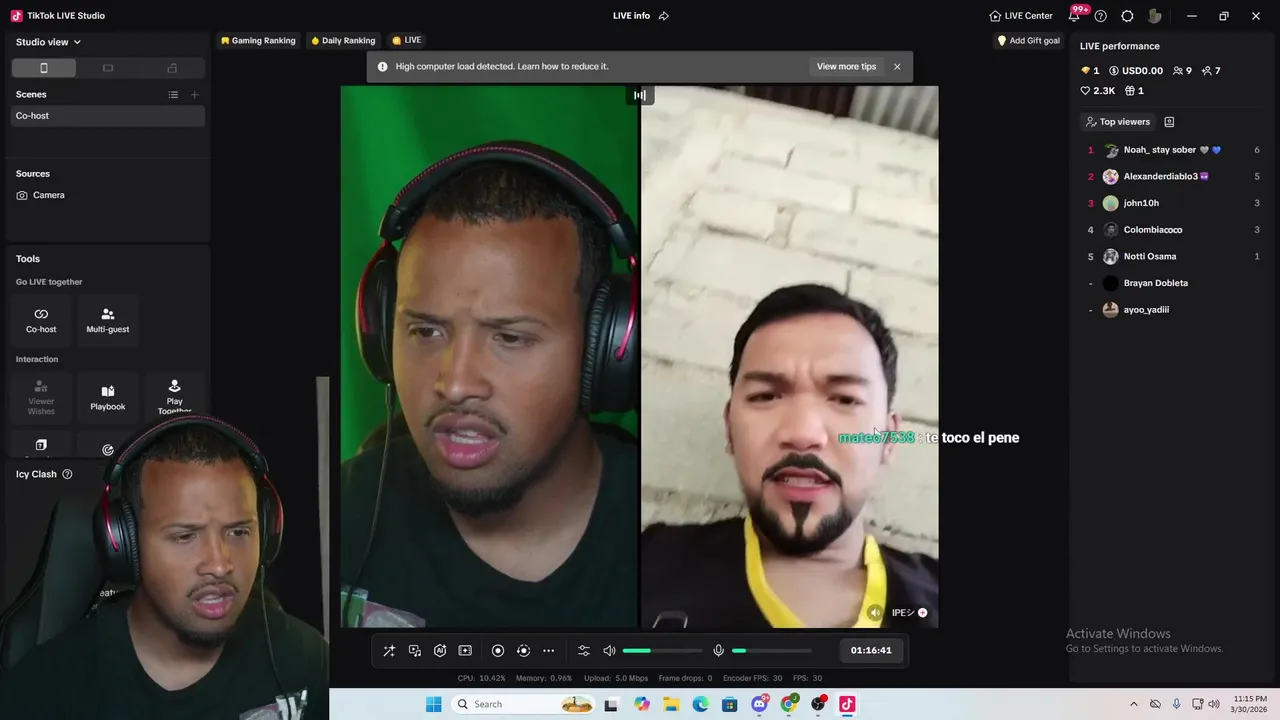Open Discord from taskbar
1280x720 pixels.
759,704
